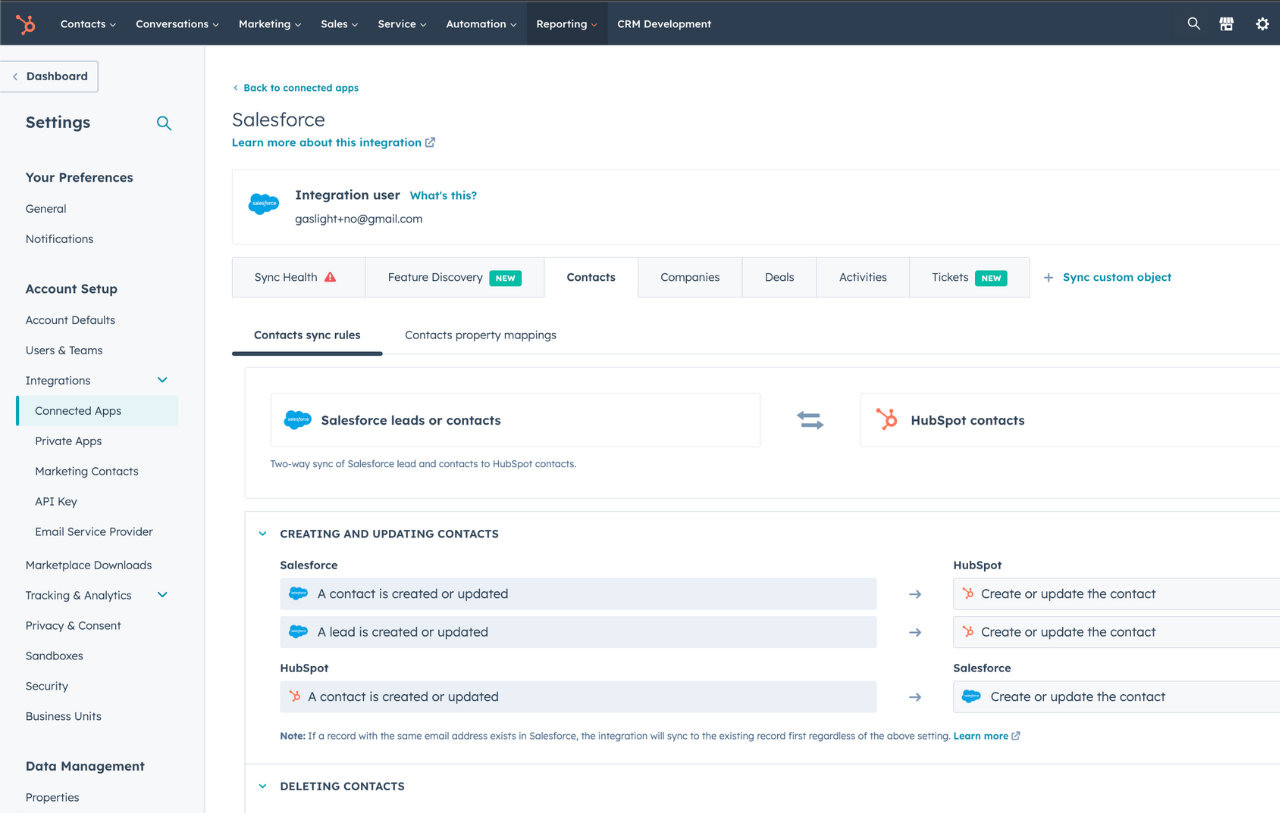Click the HubSpot sprocket logo top-left

(23, 23)
